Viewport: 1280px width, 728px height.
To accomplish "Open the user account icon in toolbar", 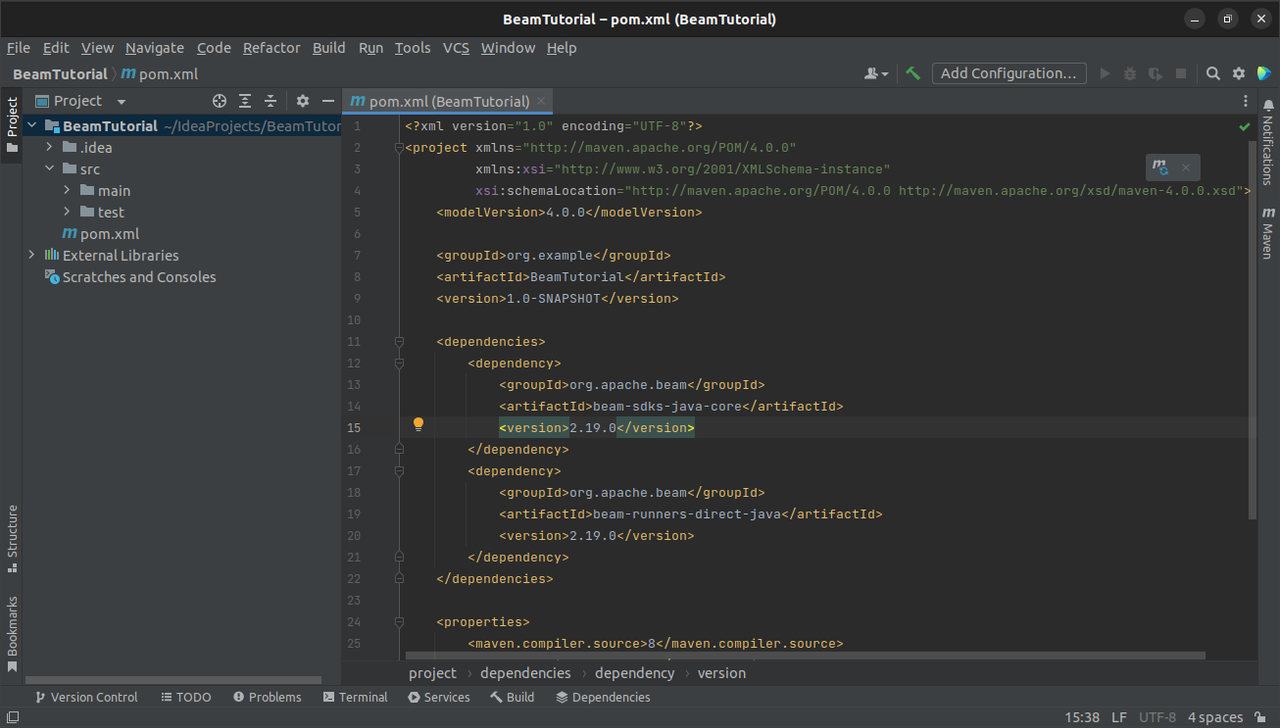I will pyautogui.click(x=876, y=73).
